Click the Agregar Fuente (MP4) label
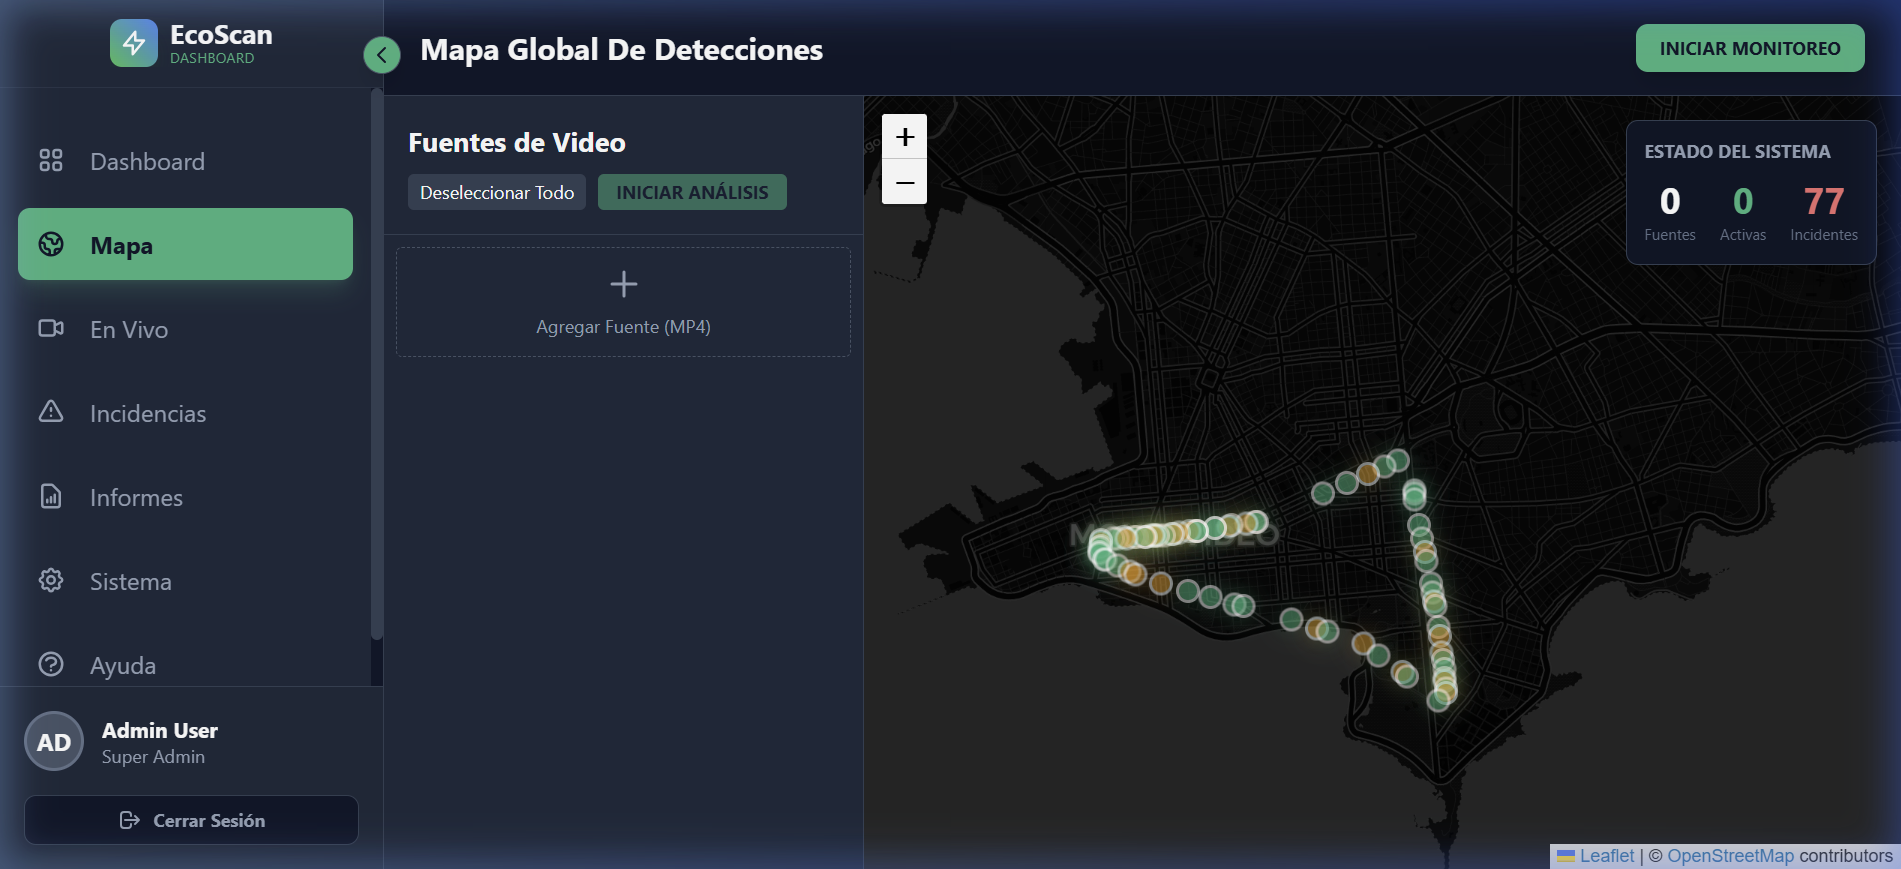Screen dimensions: 1901x869 coord(623,327)
